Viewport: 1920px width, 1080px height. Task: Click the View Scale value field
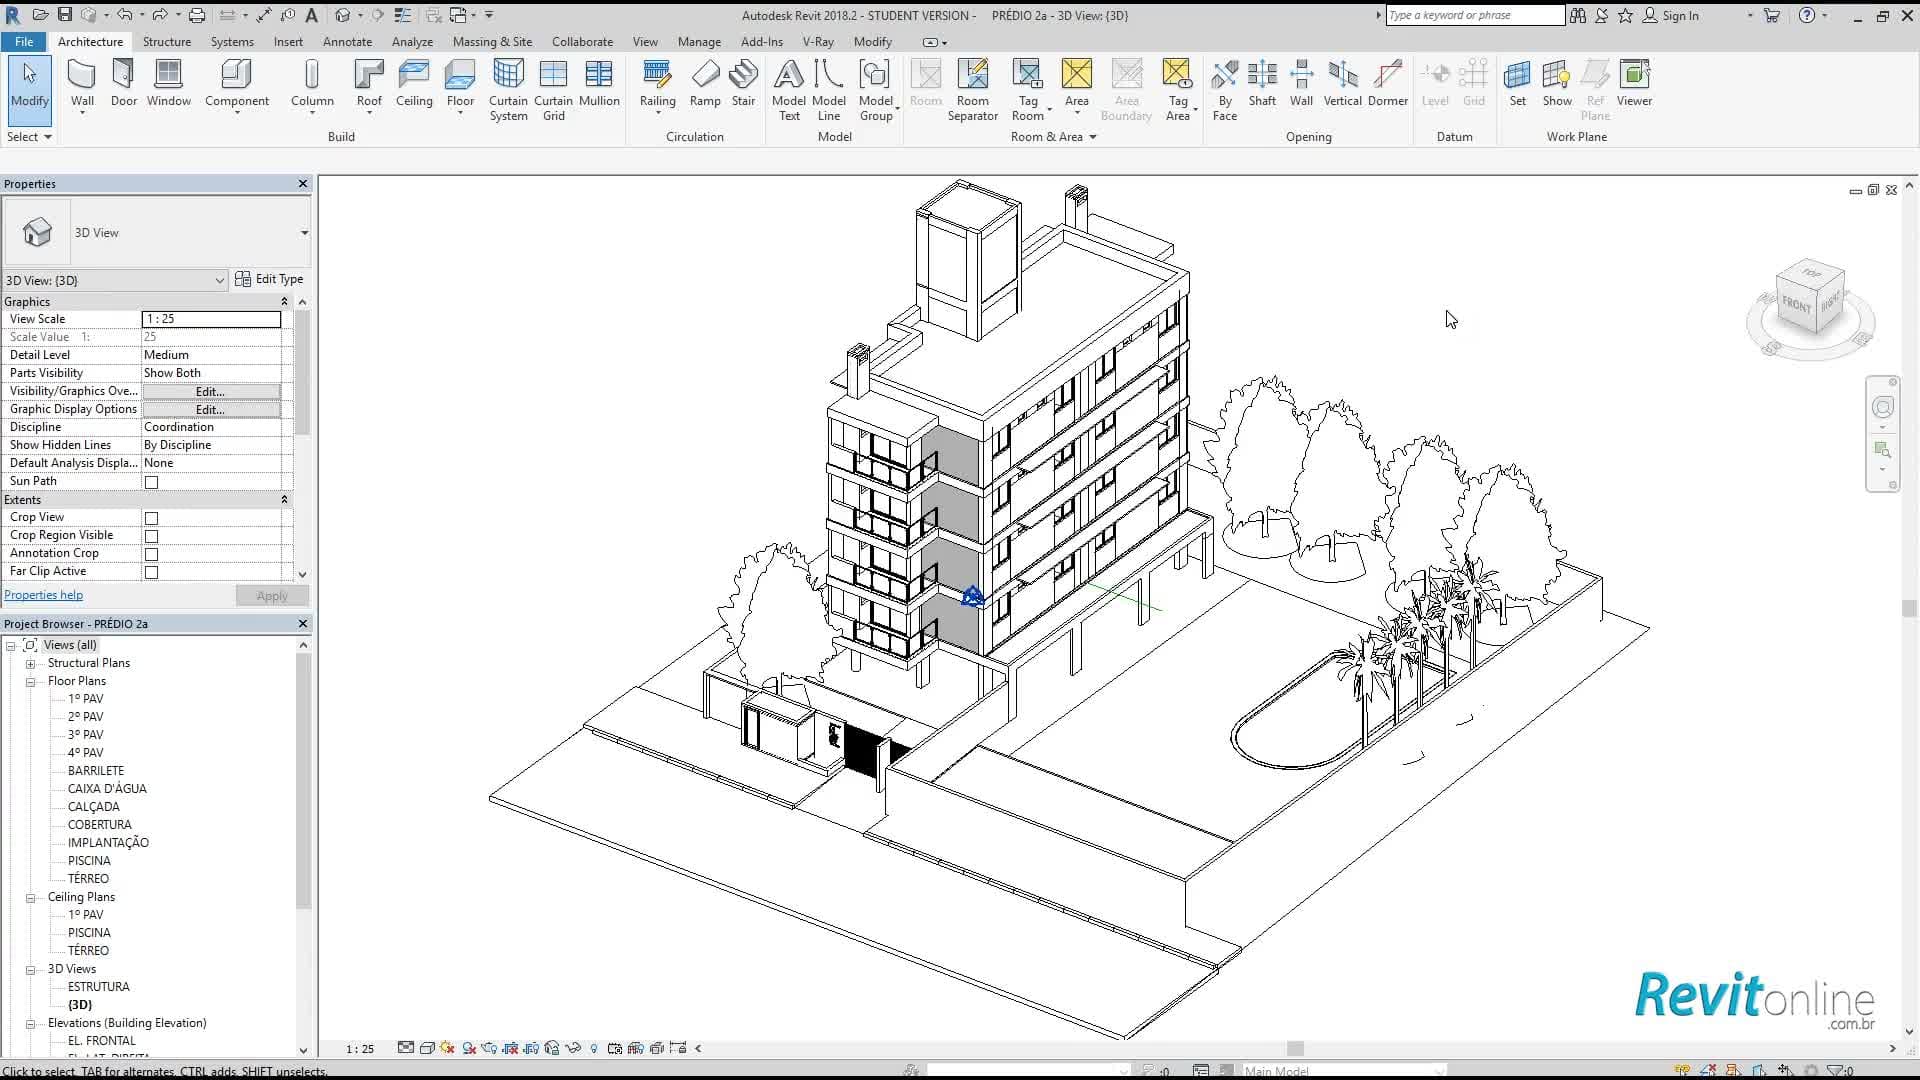click(x=211, y=319)
